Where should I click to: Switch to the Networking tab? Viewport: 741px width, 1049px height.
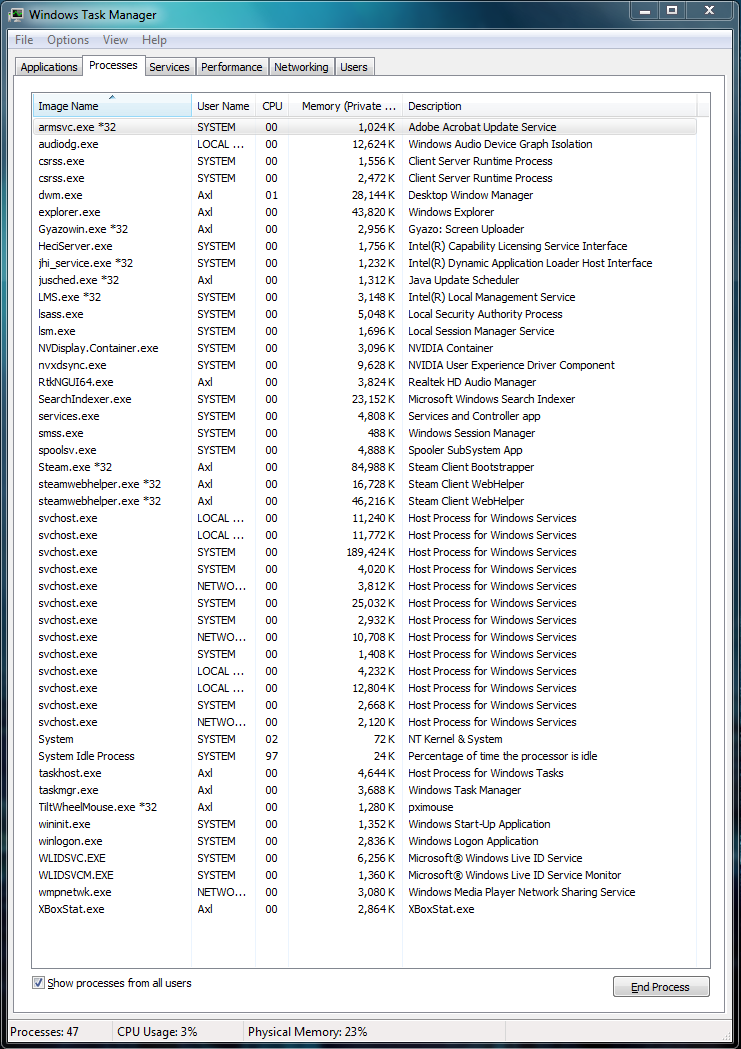click(x=301, y=67)
